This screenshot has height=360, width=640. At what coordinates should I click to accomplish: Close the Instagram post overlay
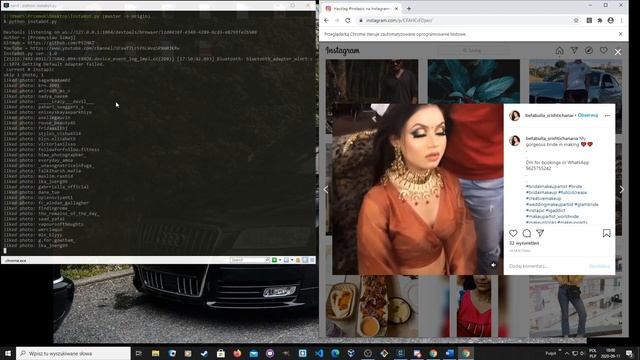618,52
